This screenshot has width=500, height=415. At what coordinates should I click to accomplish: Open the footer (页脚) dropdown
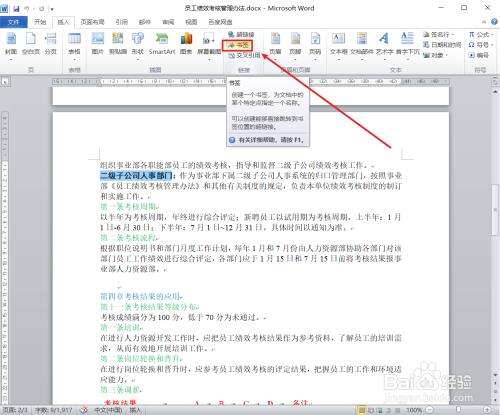pyautogui.click(x=295, y=46)
